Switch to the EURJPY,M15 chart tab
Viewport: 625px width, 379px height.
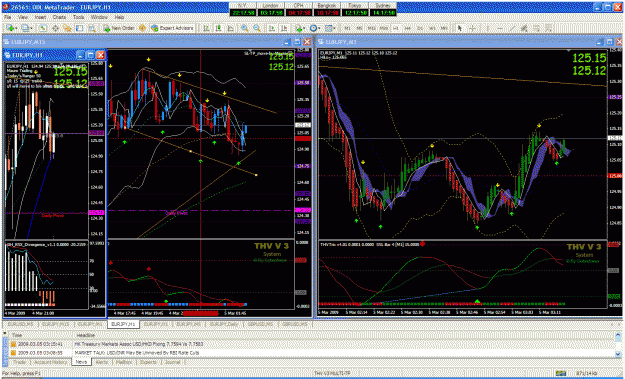[55, 324]
